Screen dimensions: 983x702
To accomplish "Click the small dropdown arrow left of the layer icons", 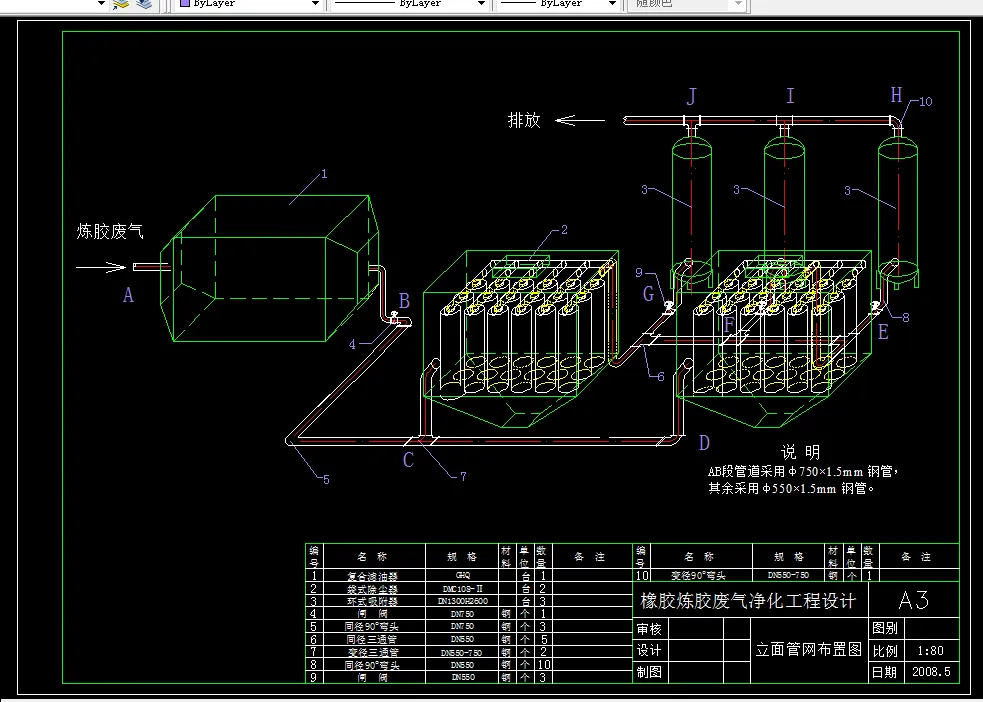I will (102, 4).
